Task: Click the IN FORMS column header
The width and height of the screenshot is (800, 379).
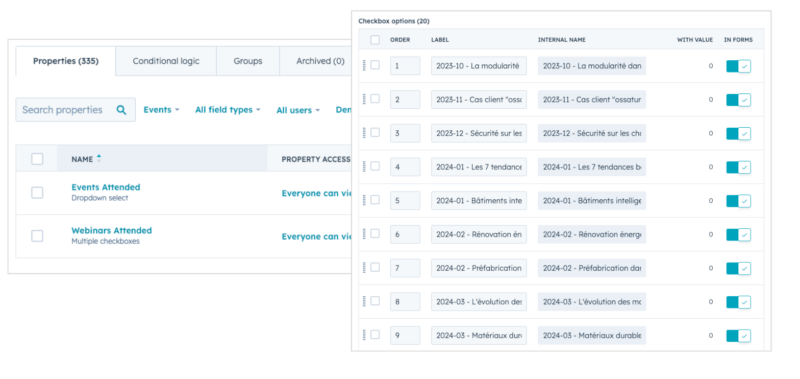Action: 738,40
